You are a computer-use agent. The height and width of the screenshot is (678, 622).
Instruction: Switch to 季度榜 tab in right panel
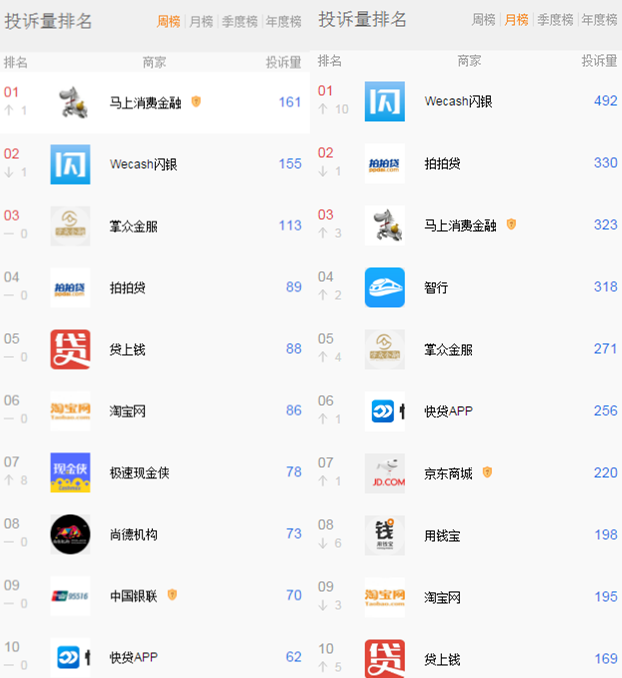click(555, 19)
